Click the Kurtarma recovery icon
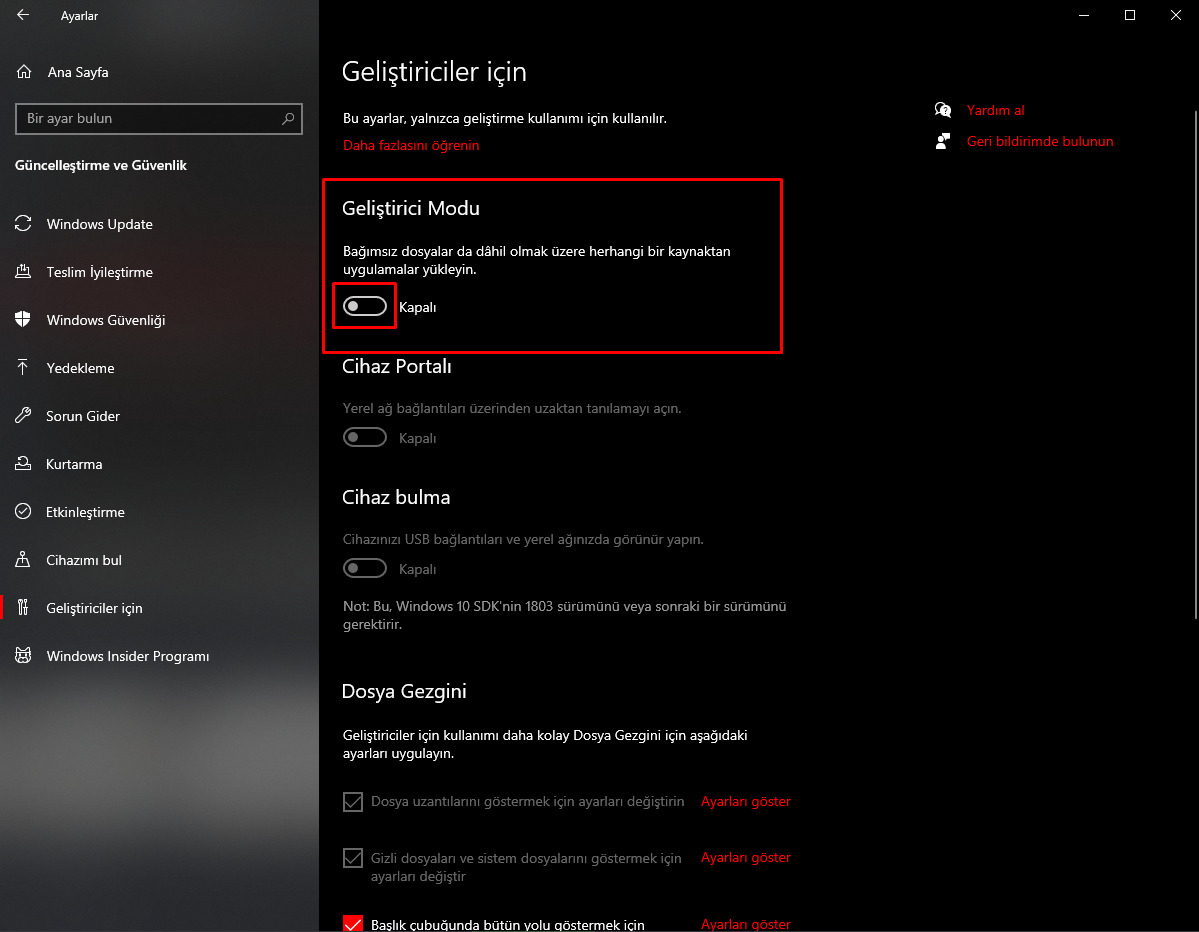The height and width of the screenshot is (932, 1199). (23, 463)
